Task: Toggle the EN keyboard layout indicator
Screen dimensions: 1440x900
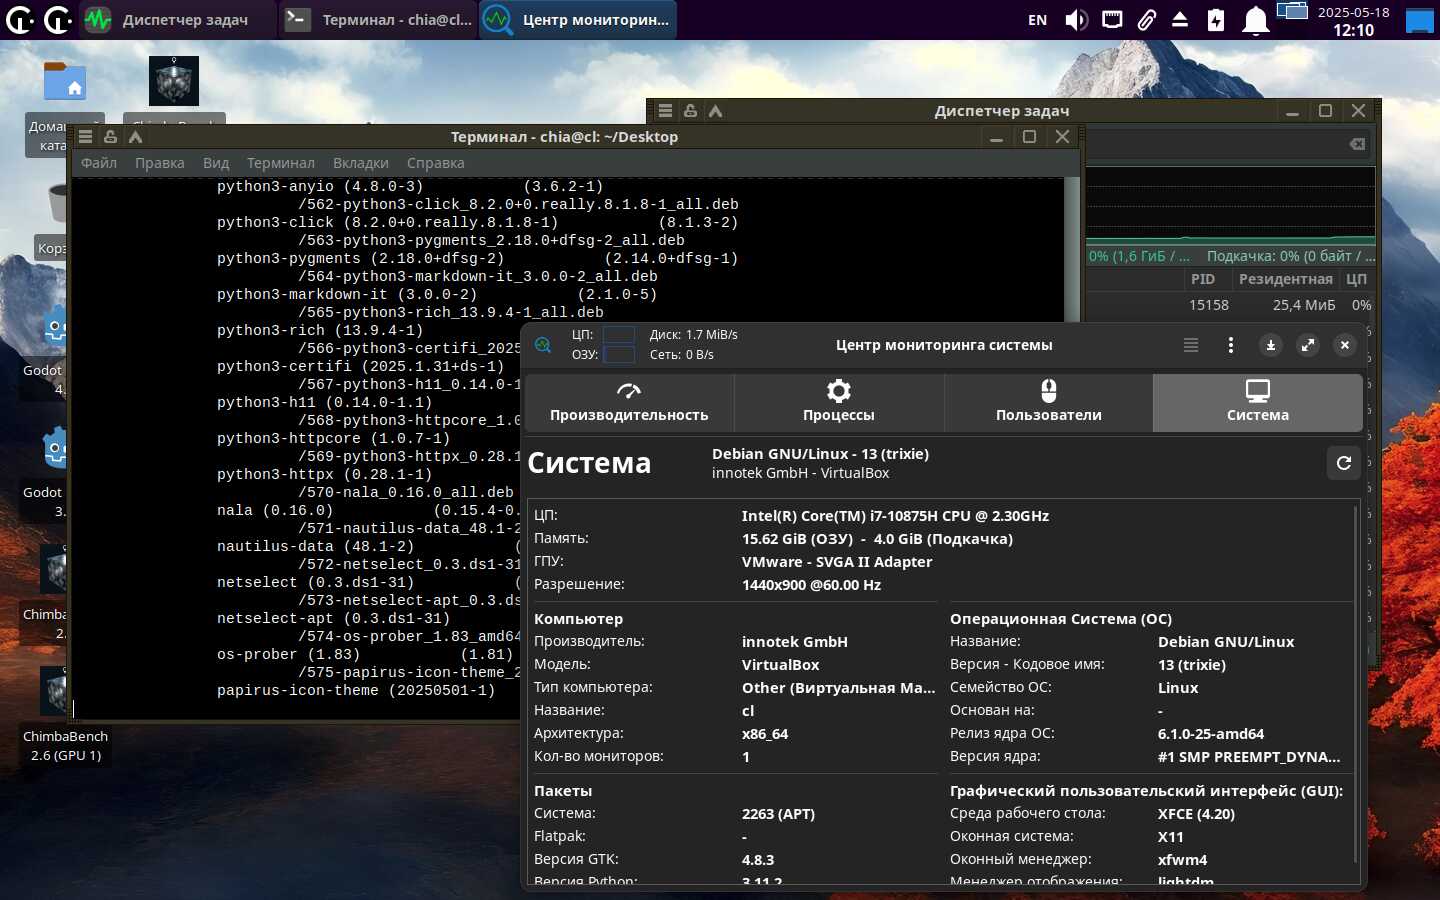Action: click(x=1037, y=20)
